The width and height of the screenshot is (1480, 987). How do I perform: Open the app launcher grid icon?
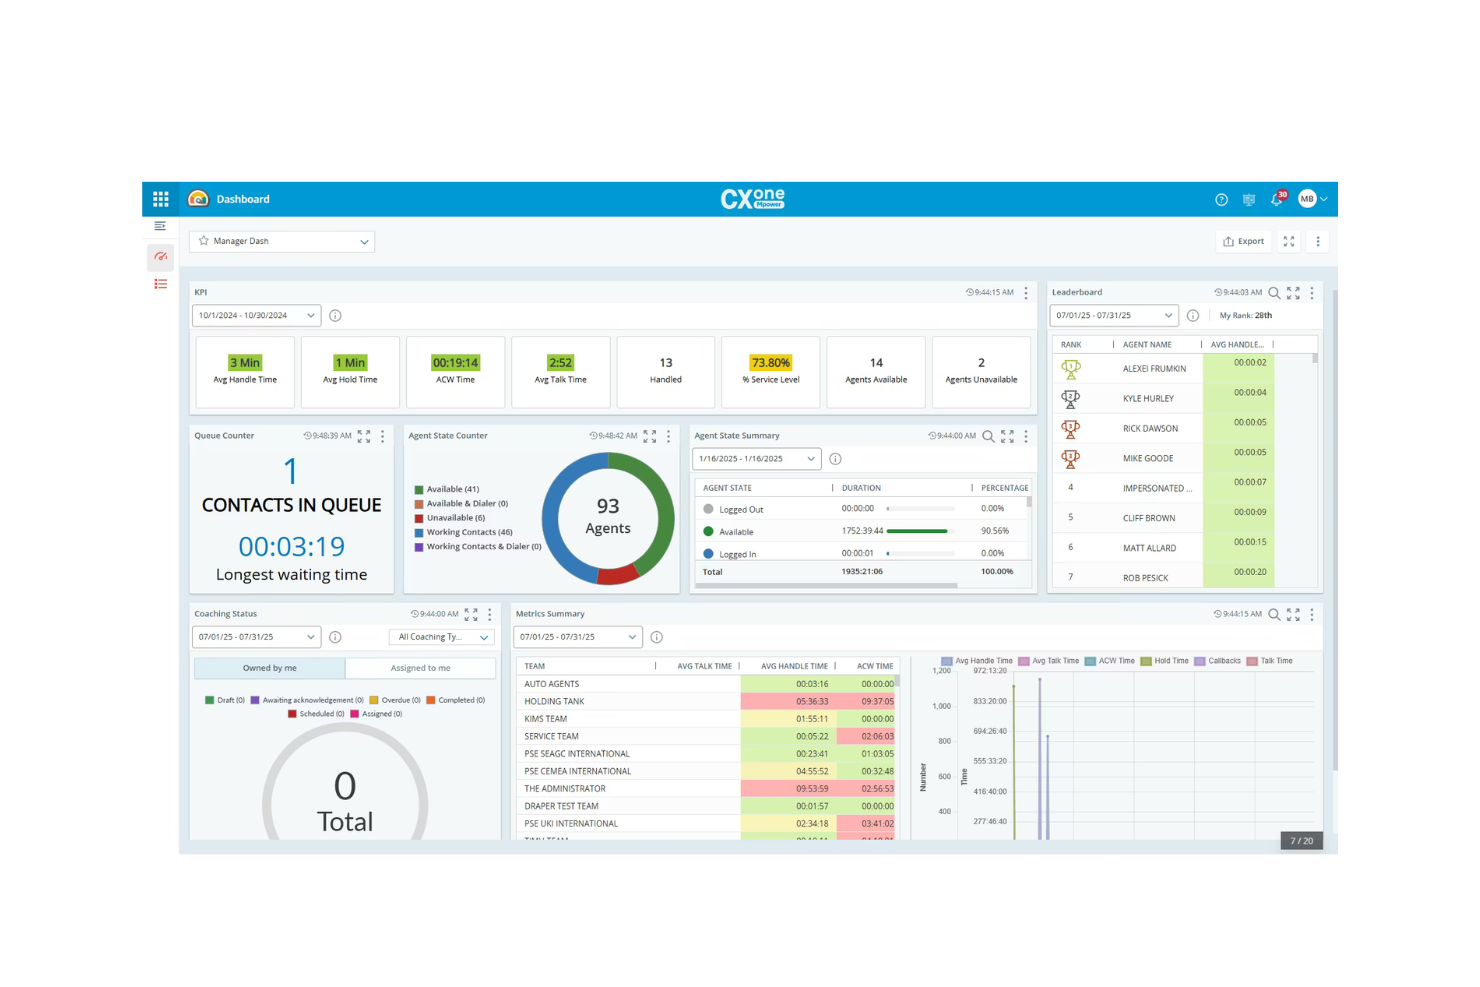160,198
